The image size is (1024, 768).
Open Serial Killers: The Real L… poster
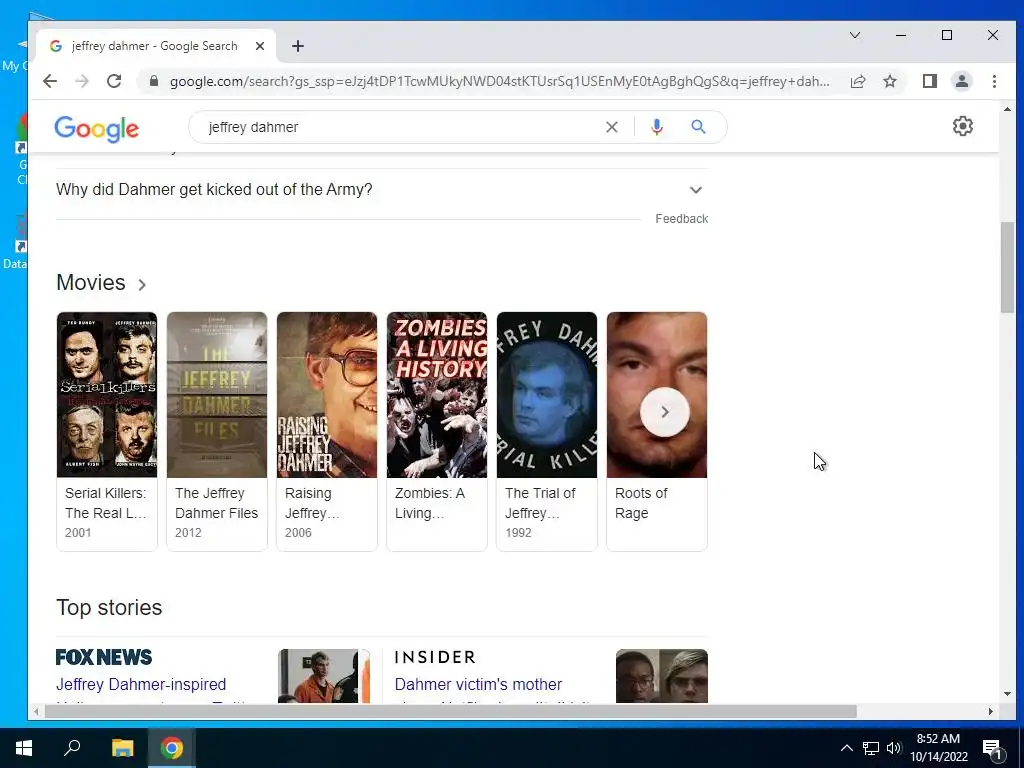pyautogui.click(x=107, y=394)
